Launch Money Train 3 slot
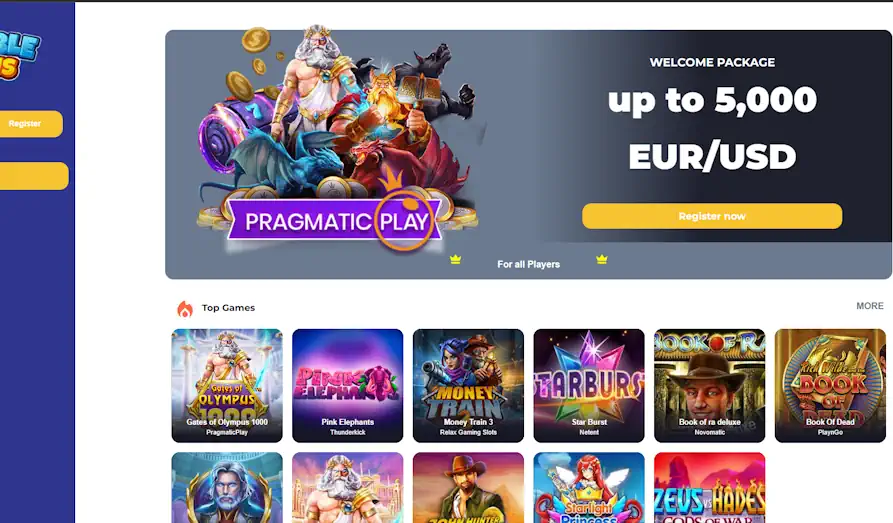893x523 pixels. point(468,385)
